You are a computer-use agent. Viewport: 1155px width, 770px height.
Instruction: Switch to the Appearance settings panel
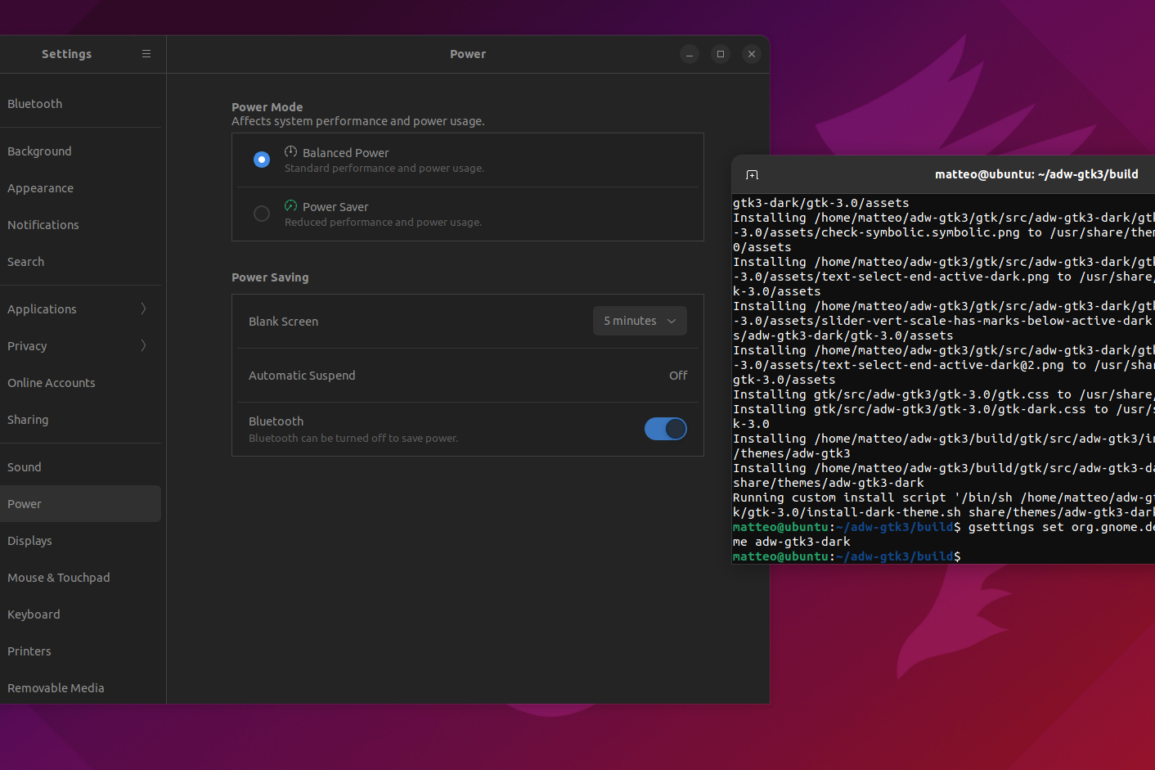coord(40,188)
